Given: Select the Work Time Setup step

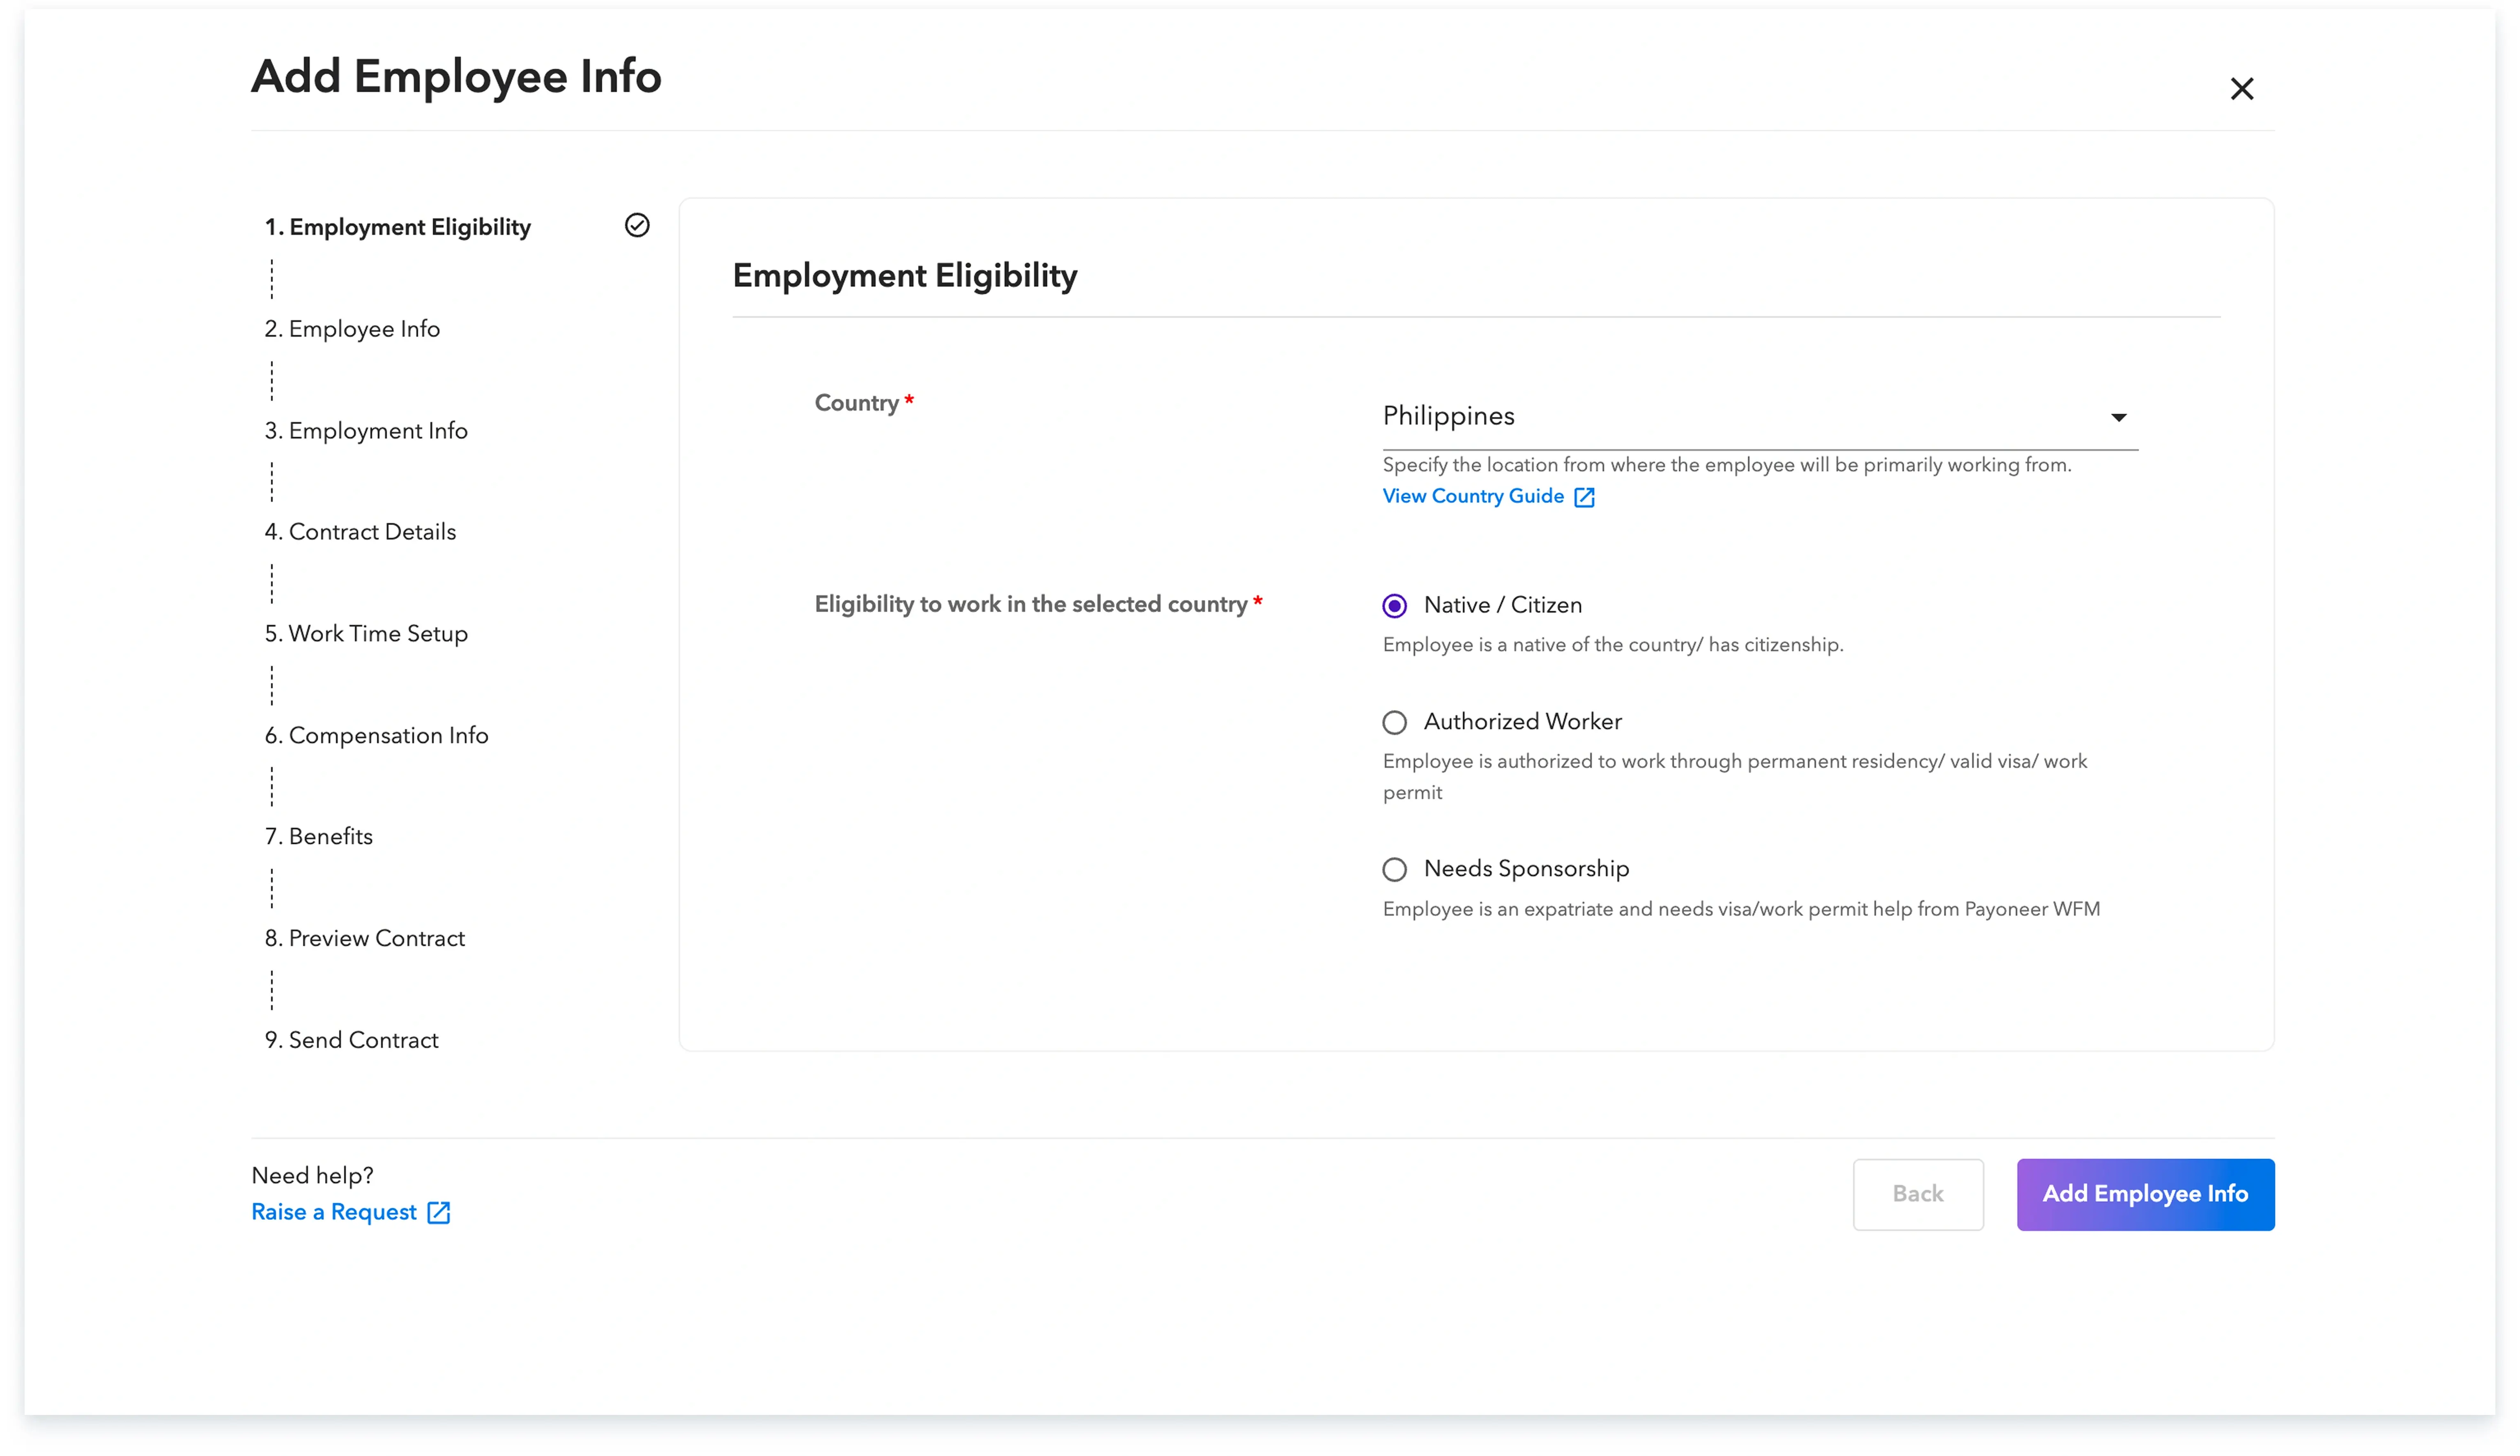Looking at the screenshot, I should tap(366, 633).
